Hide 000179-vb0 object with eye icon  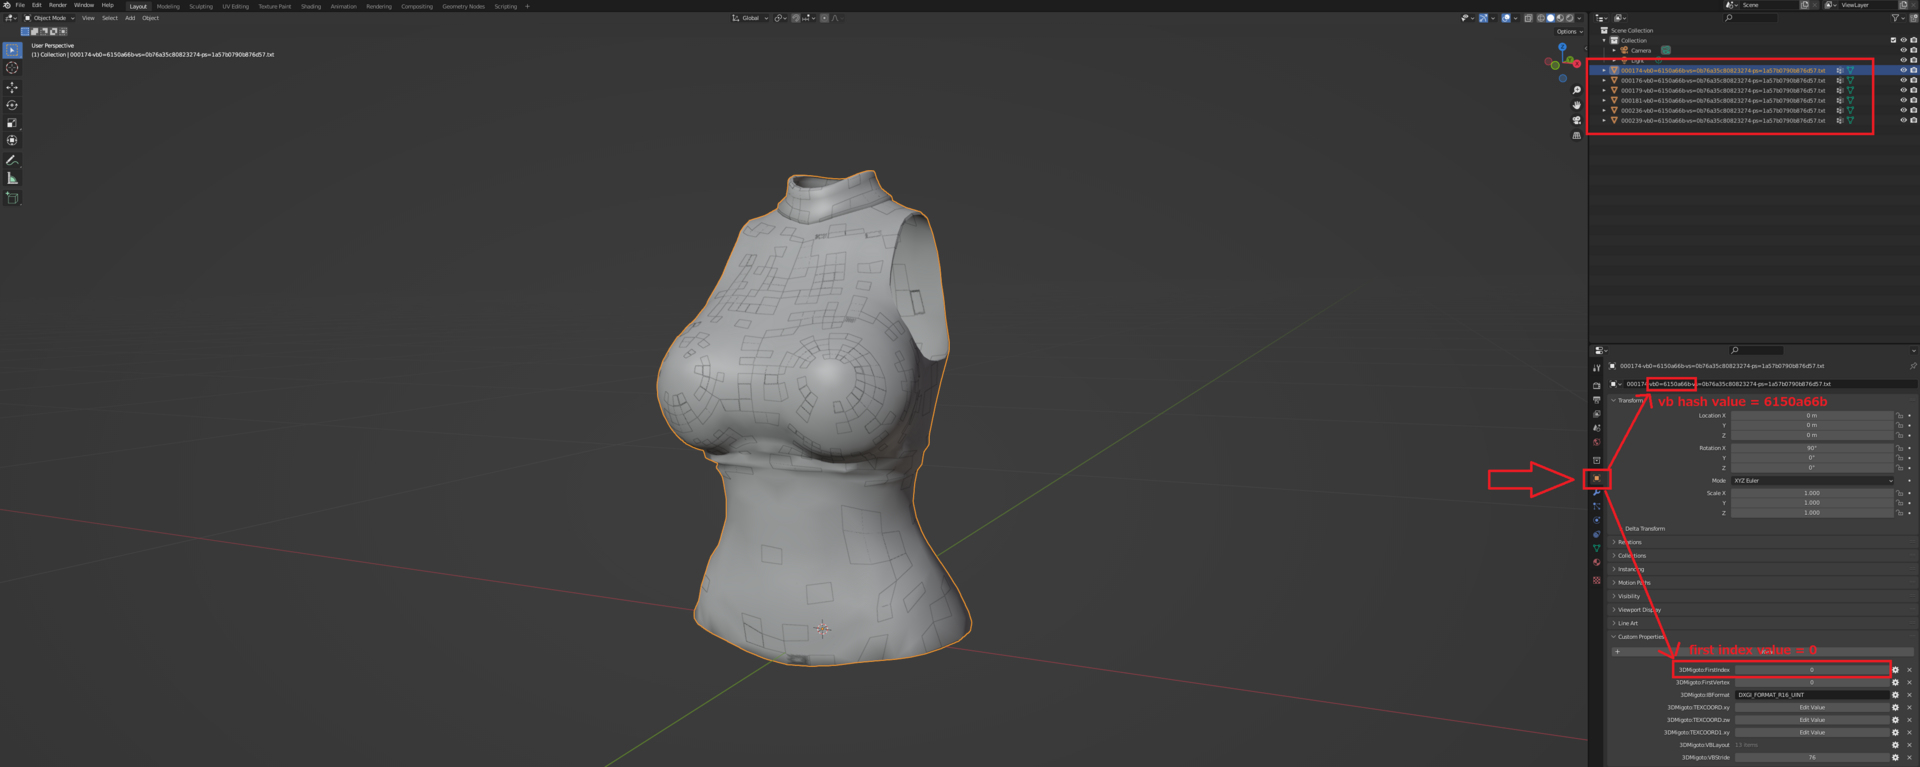pyautogui.click(x=1903, y=90)
